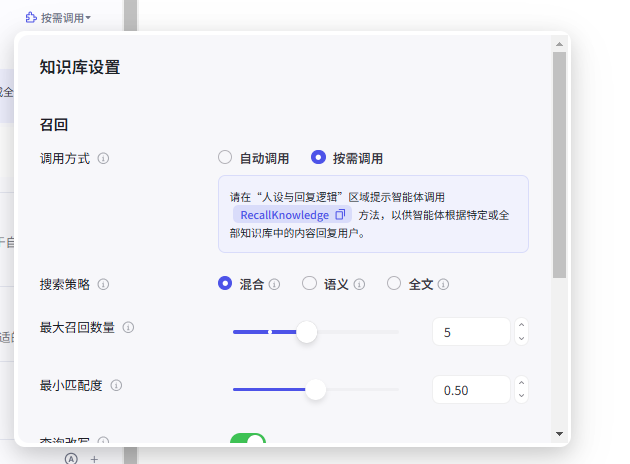Click info icon next to 最大召回数量

(x=128, y=327)
